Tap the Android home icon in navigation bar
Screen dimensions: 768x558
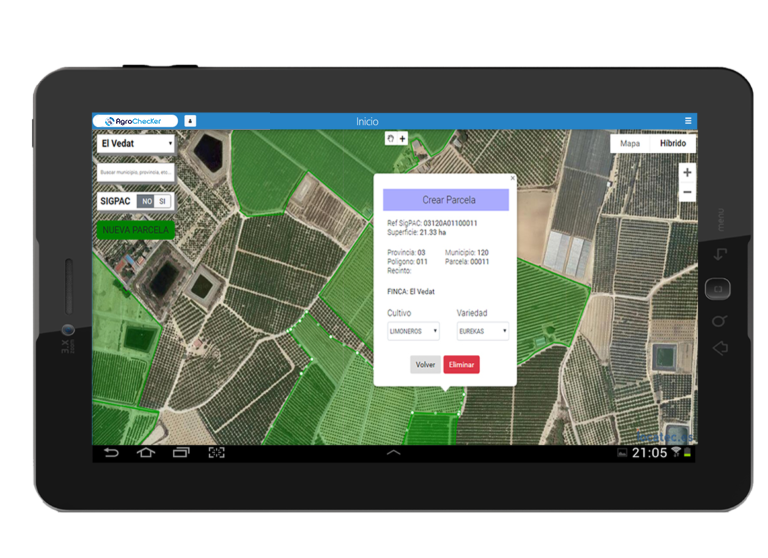click(x=145, y=453)
